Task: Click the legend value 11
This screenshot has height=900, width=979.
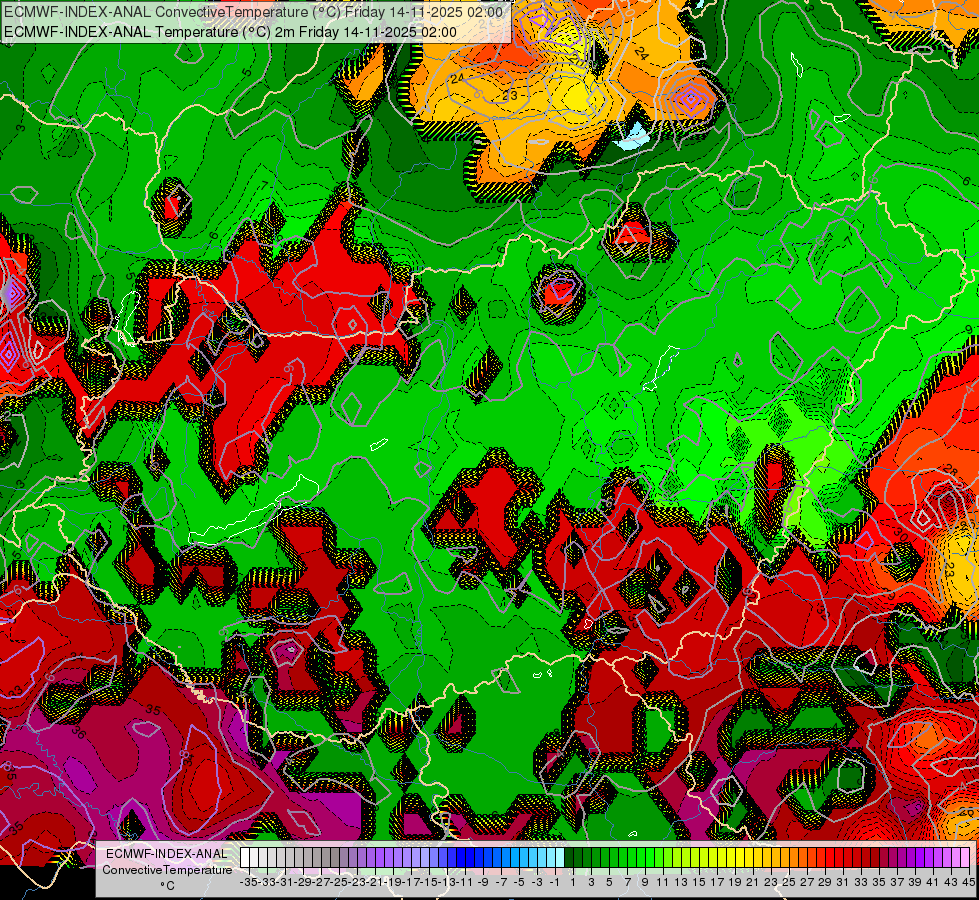Action: tap(663, 883)
